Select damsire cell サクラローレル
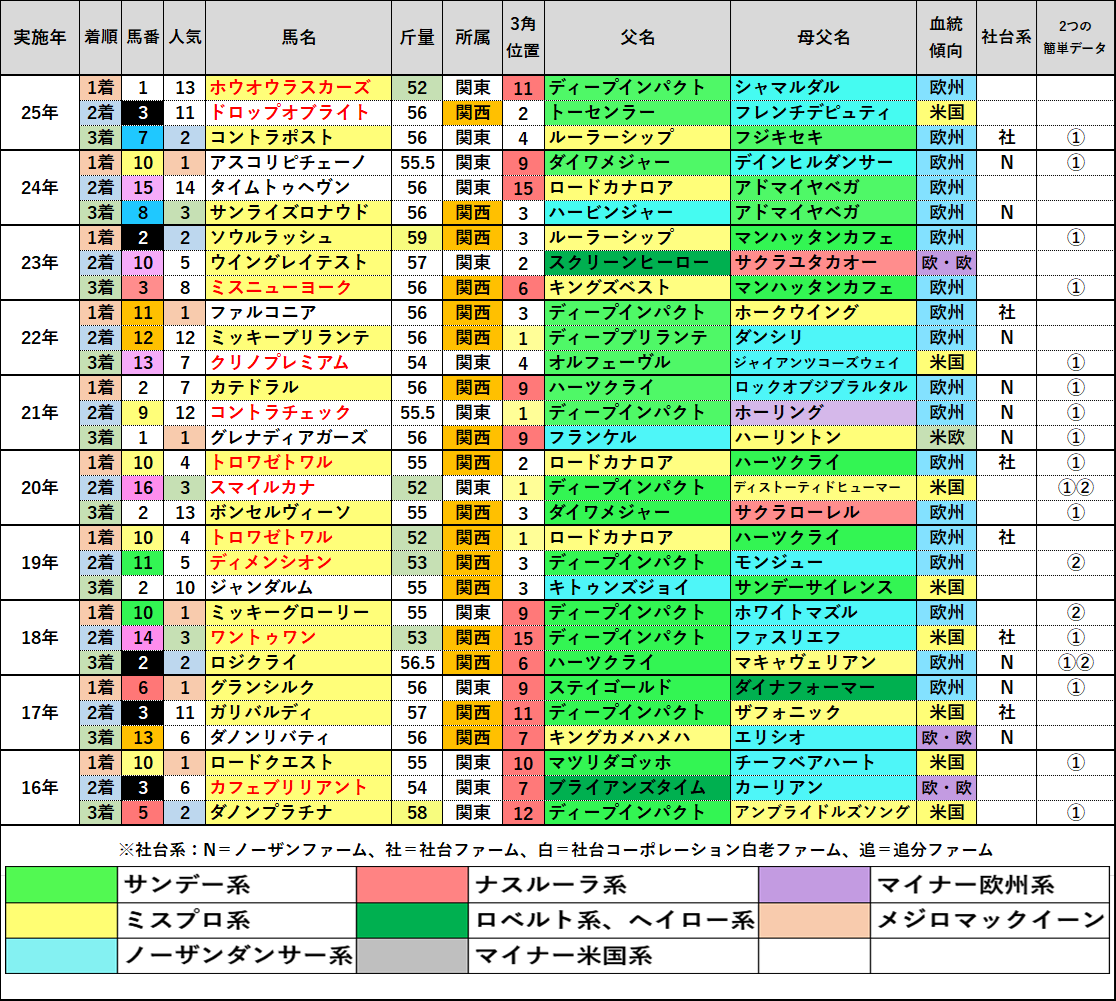 (823, 513)
